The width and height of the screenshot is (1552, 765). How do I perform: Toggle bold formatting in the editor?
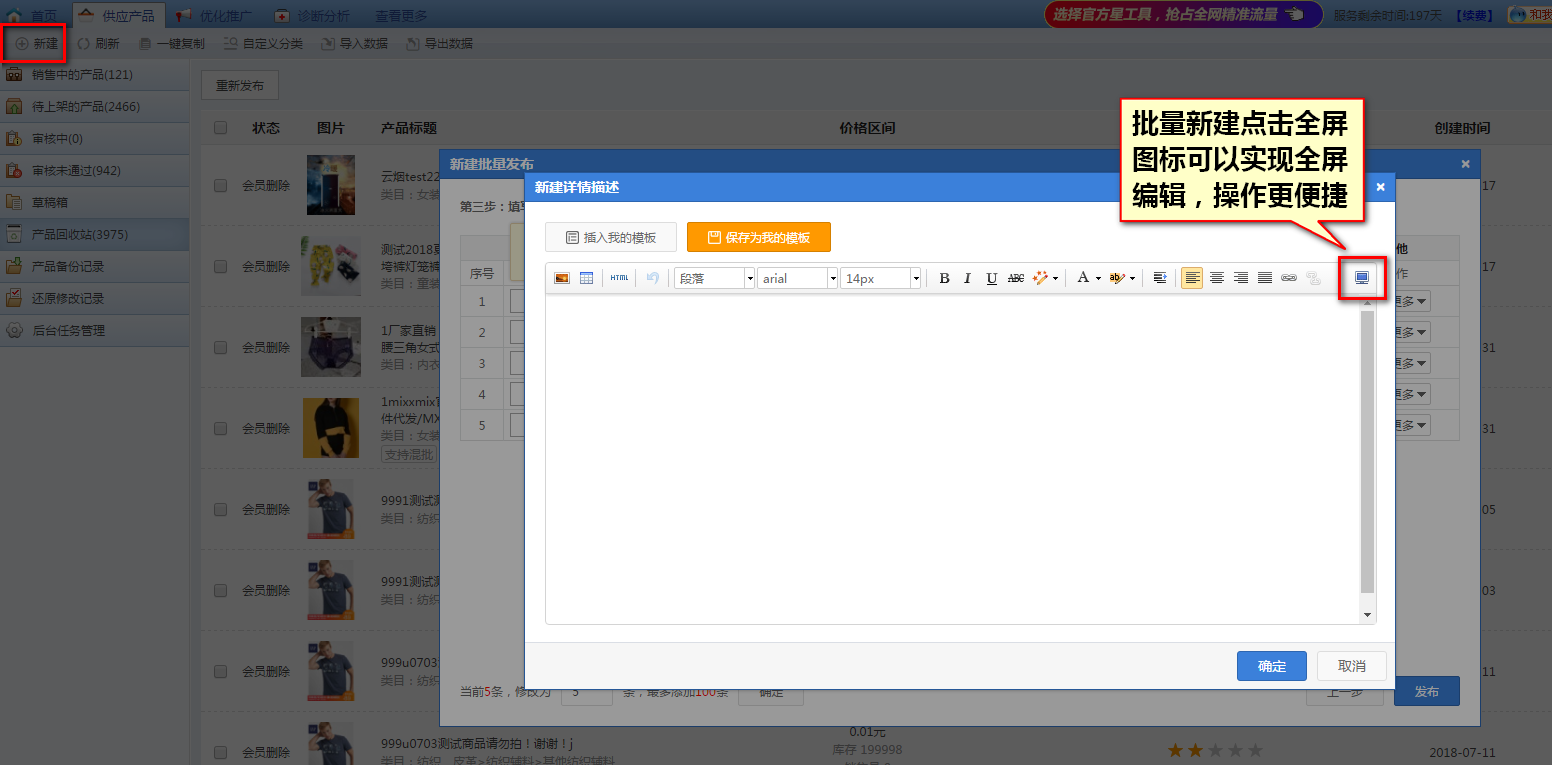click(944, 278)
